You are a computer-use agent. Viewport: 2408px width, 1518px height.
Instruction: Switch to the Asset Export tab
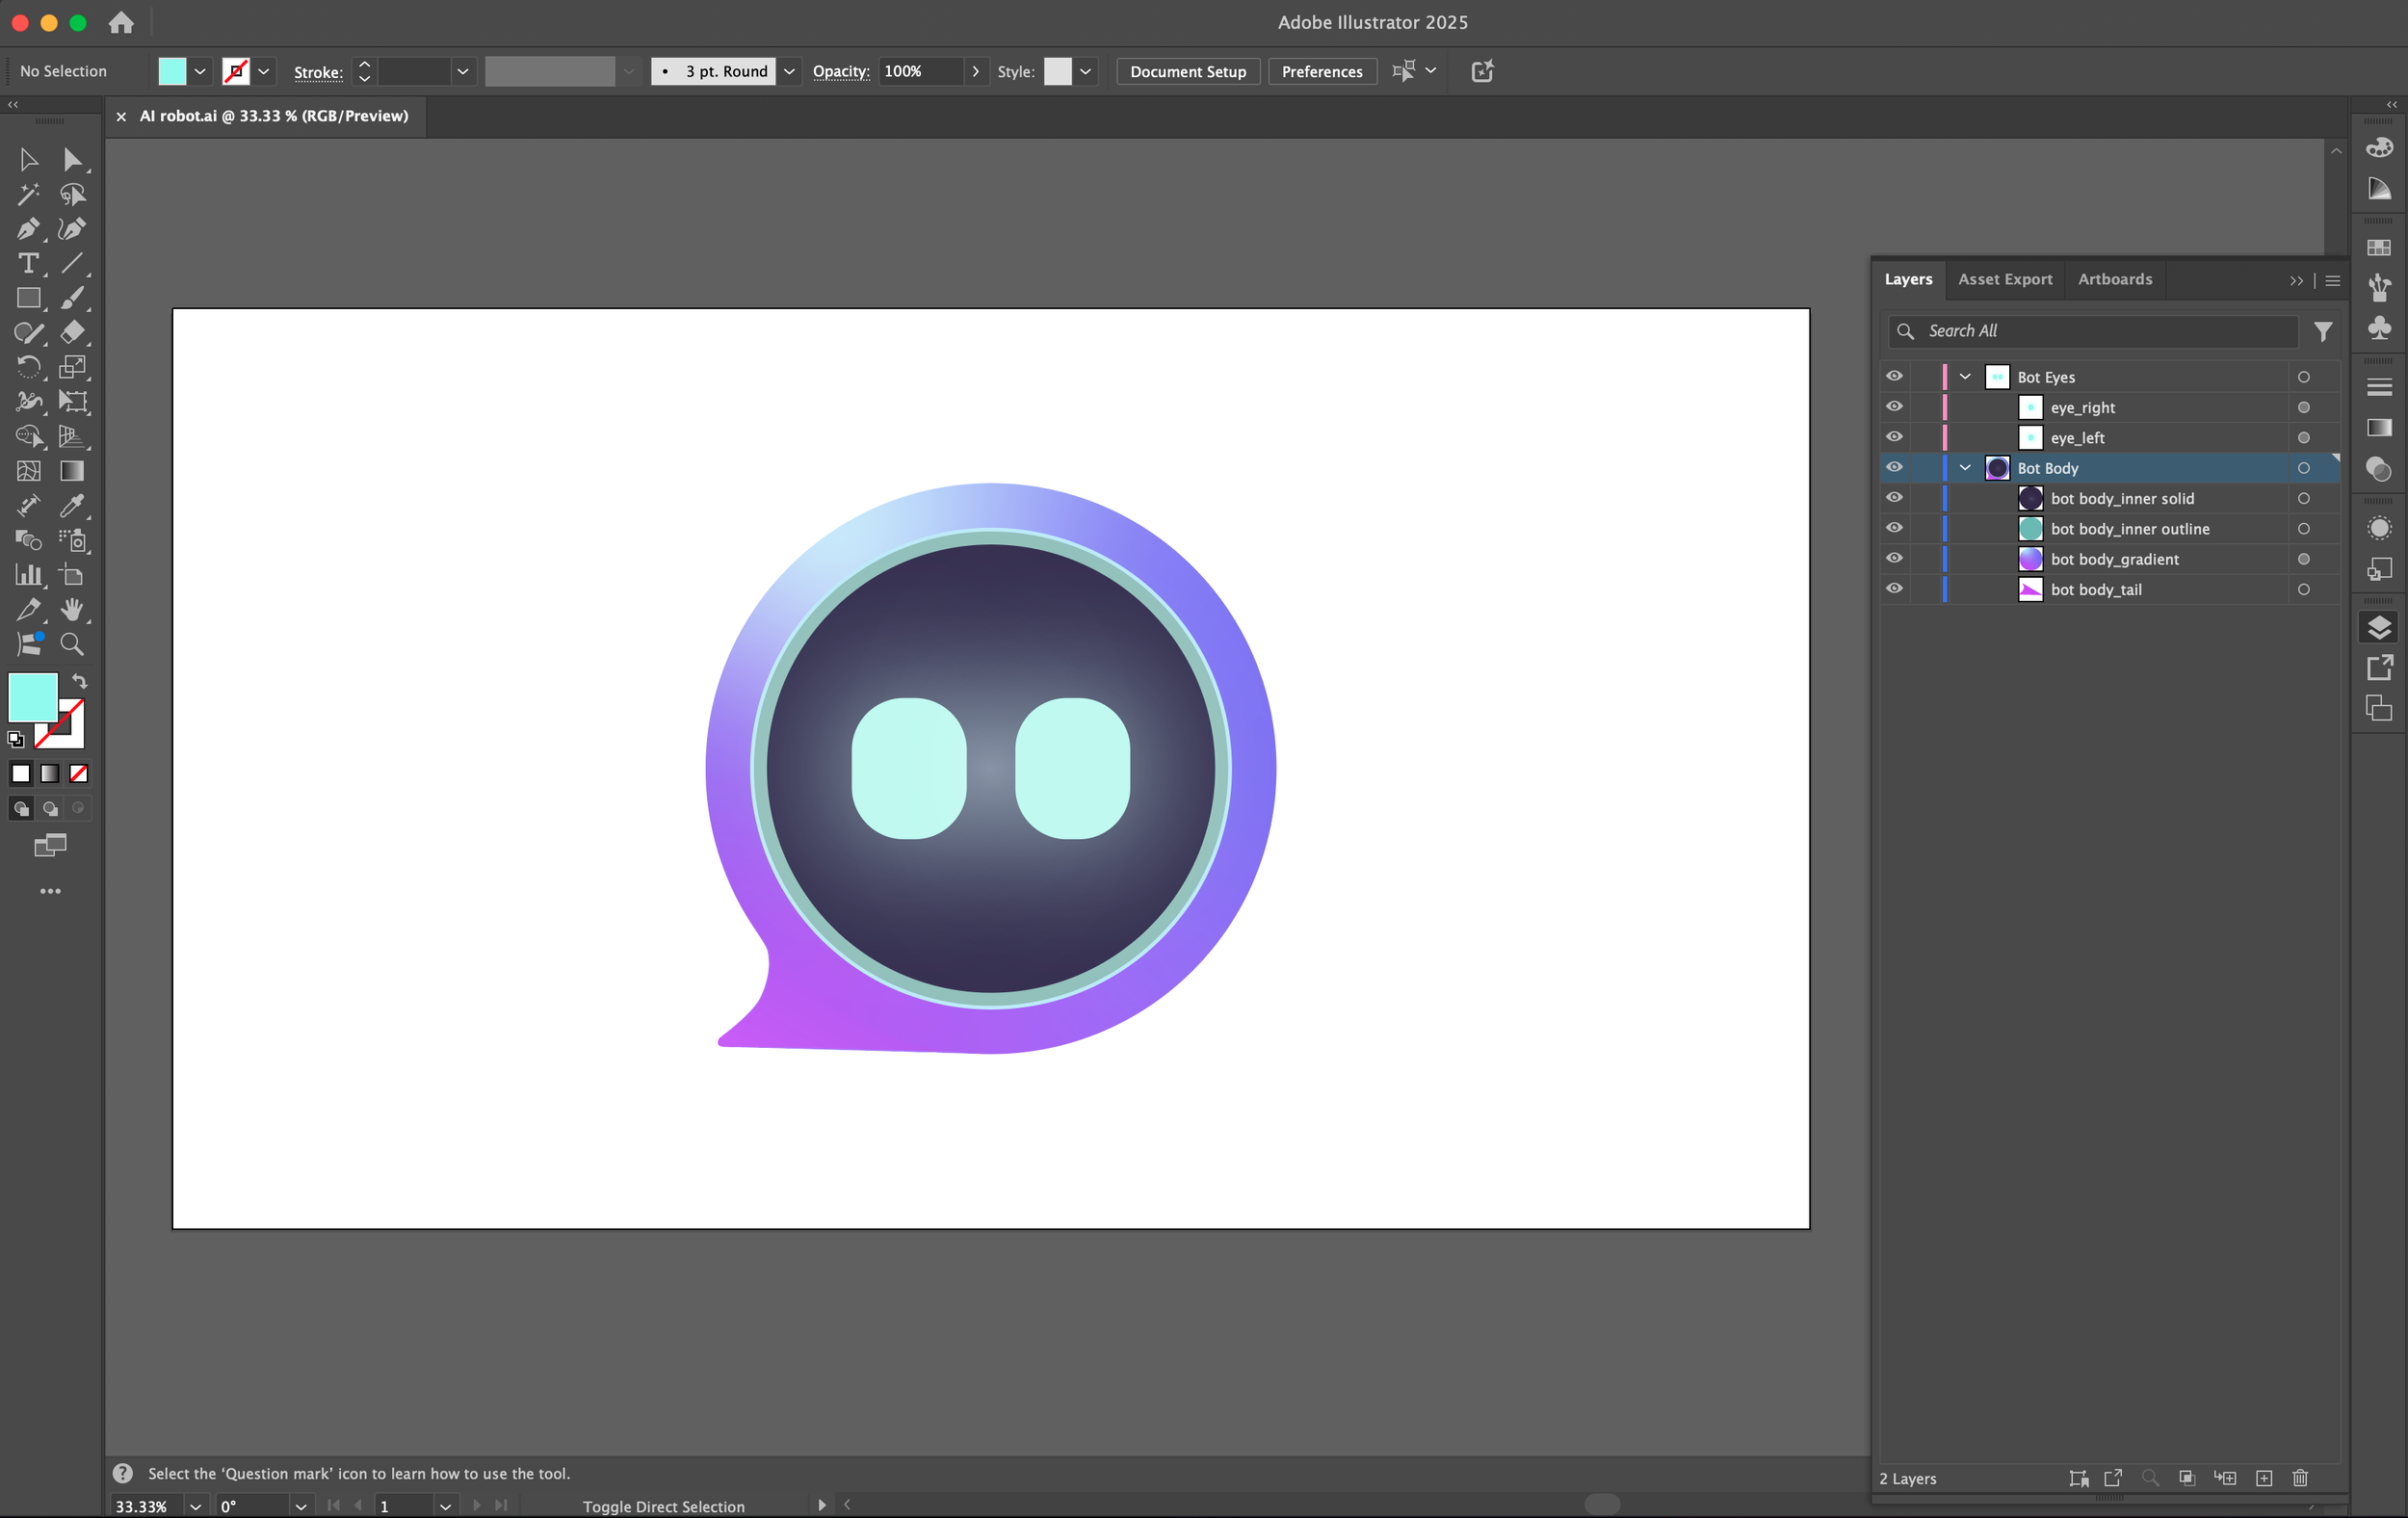(2005, 279)
